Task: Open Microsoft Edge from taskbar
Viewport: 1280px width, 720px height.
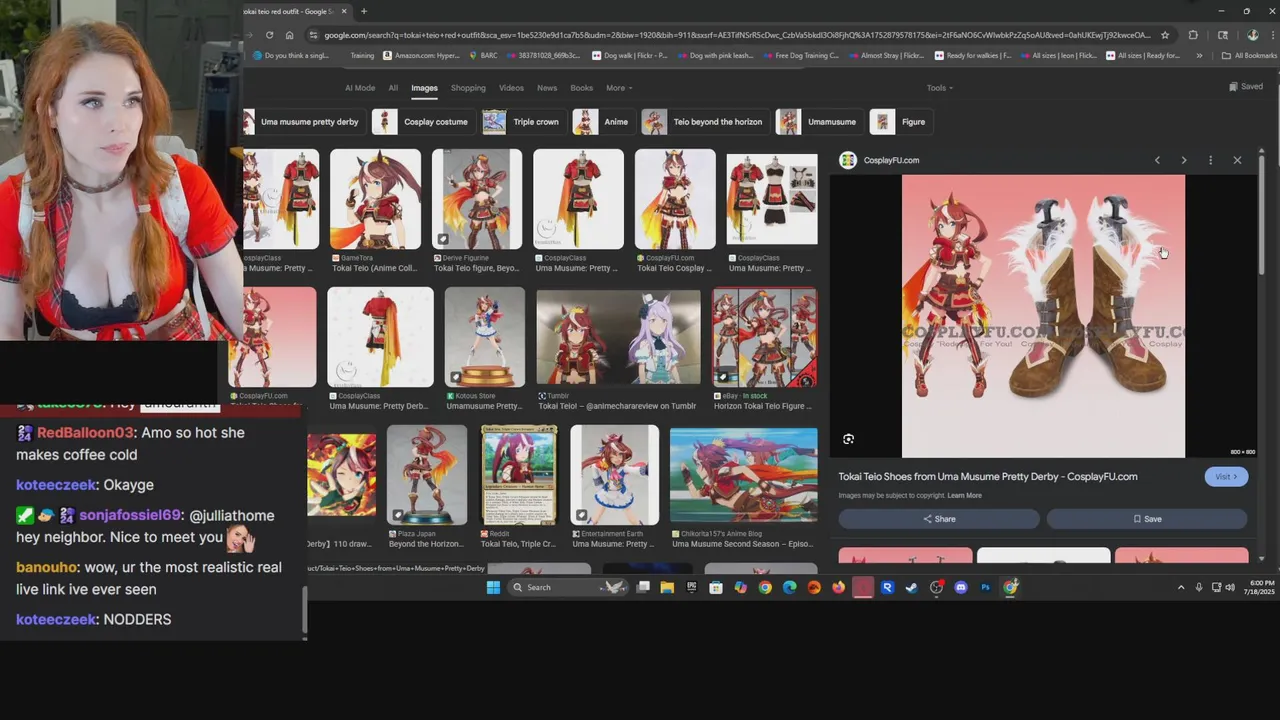Action: [x=789, y=587]
